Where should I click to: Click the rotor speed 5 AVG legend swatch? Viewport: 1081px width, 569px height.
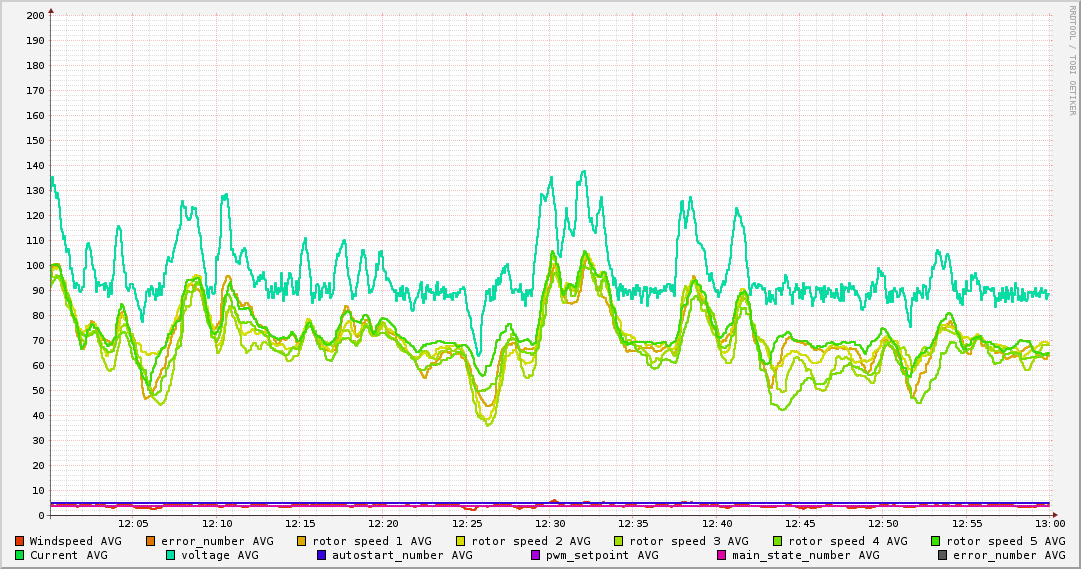tap(936, 541)
